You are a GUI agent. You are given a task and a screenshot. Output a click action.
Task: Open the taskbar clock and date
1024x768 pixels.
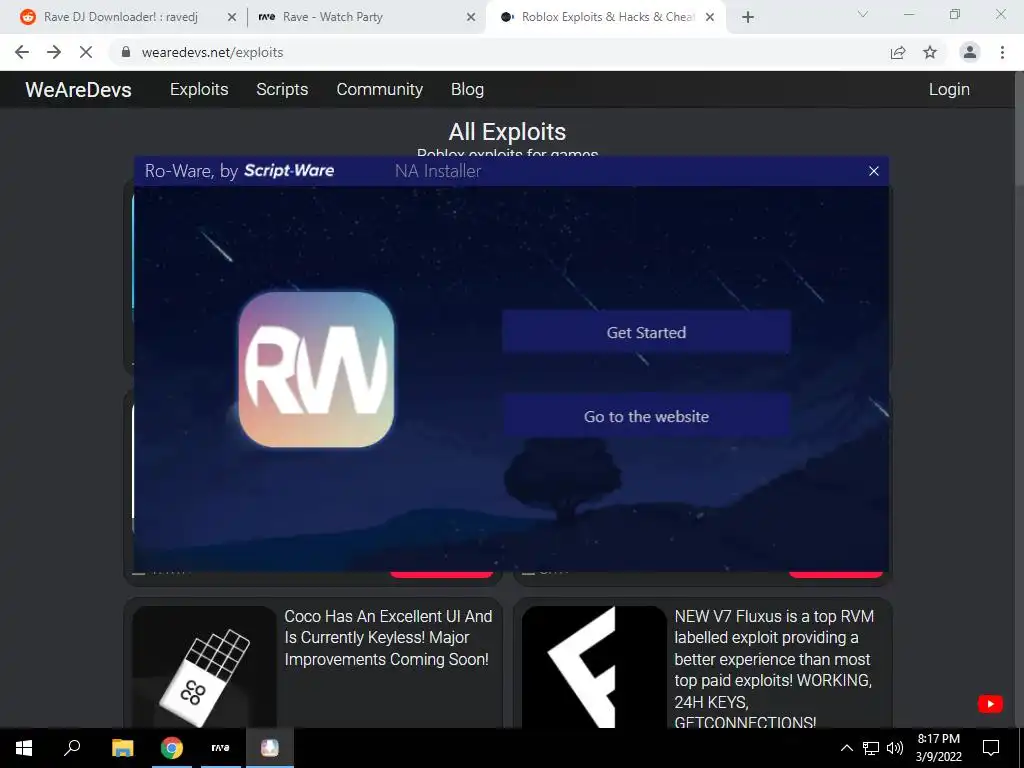(938, 748)
